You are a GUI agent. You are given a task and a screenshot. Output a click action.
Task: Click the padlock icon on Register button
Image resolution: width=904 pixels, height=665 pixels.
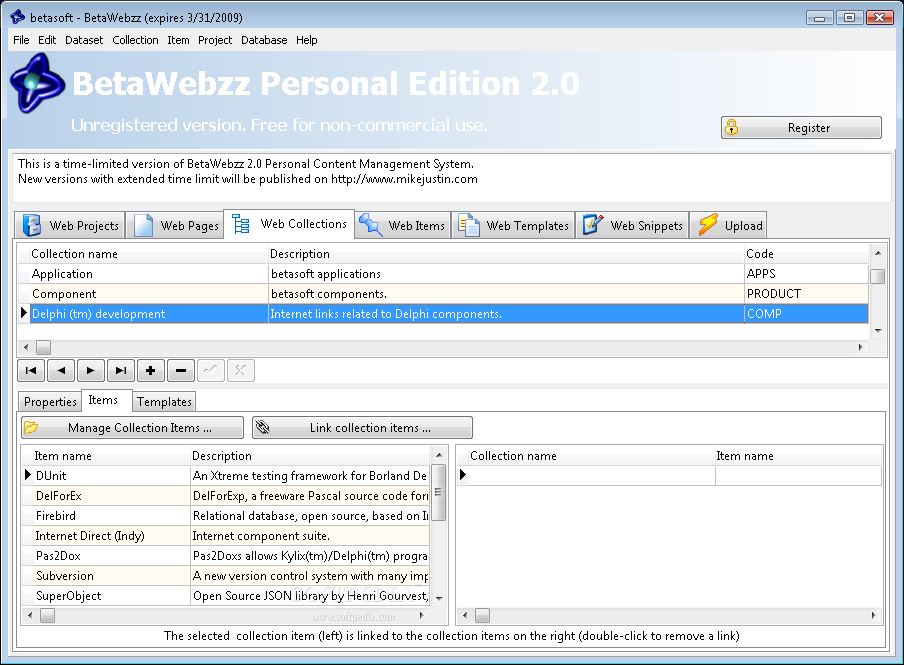point(732,127)
